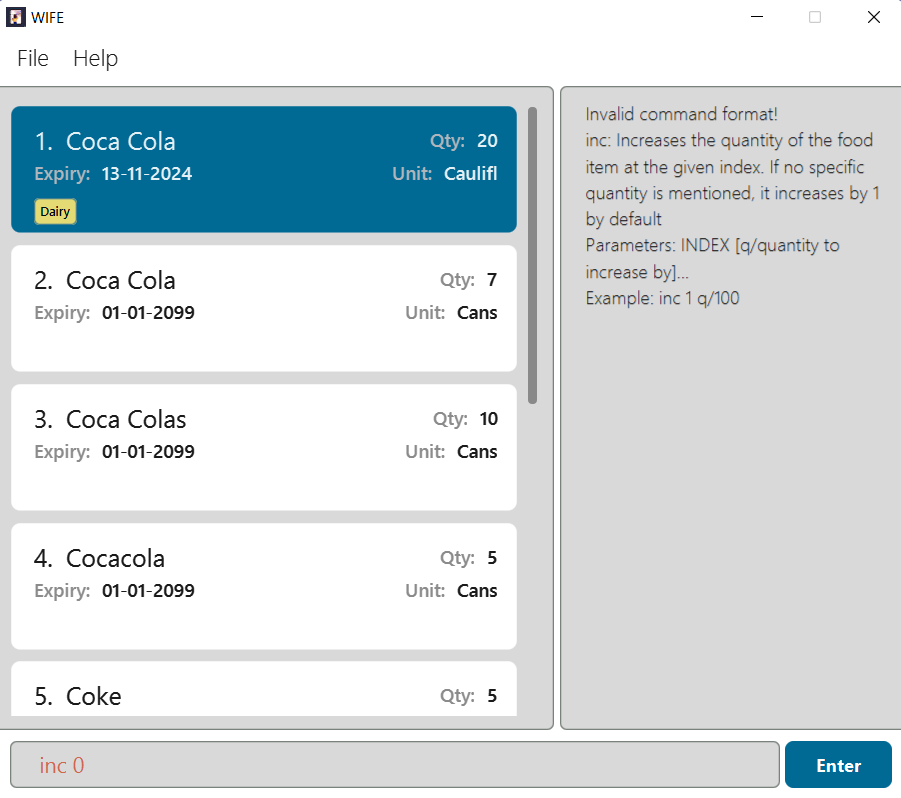The image size is (901, 798).
Task: Focus the command input field containing 'inc 0'
Action: (x=395, y=765)
